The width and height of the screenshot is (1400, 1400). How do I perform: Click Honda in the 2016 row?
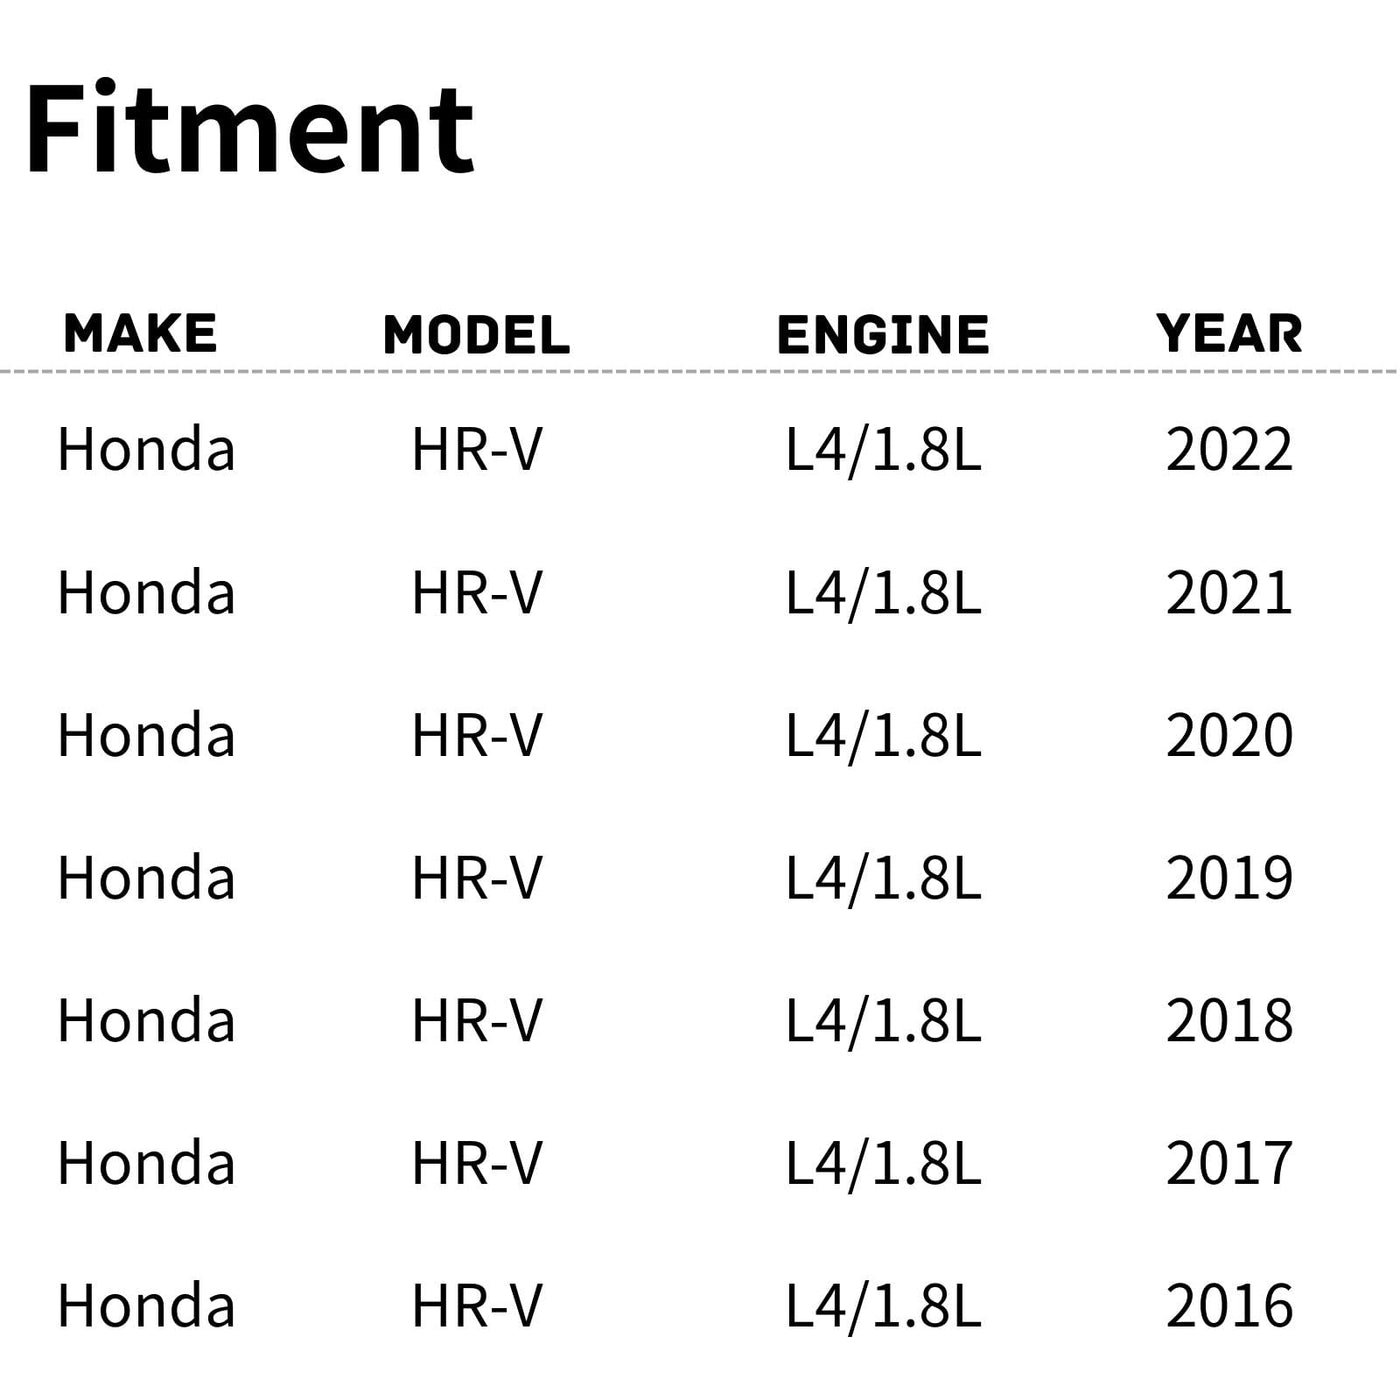(x=146, y=1306)
